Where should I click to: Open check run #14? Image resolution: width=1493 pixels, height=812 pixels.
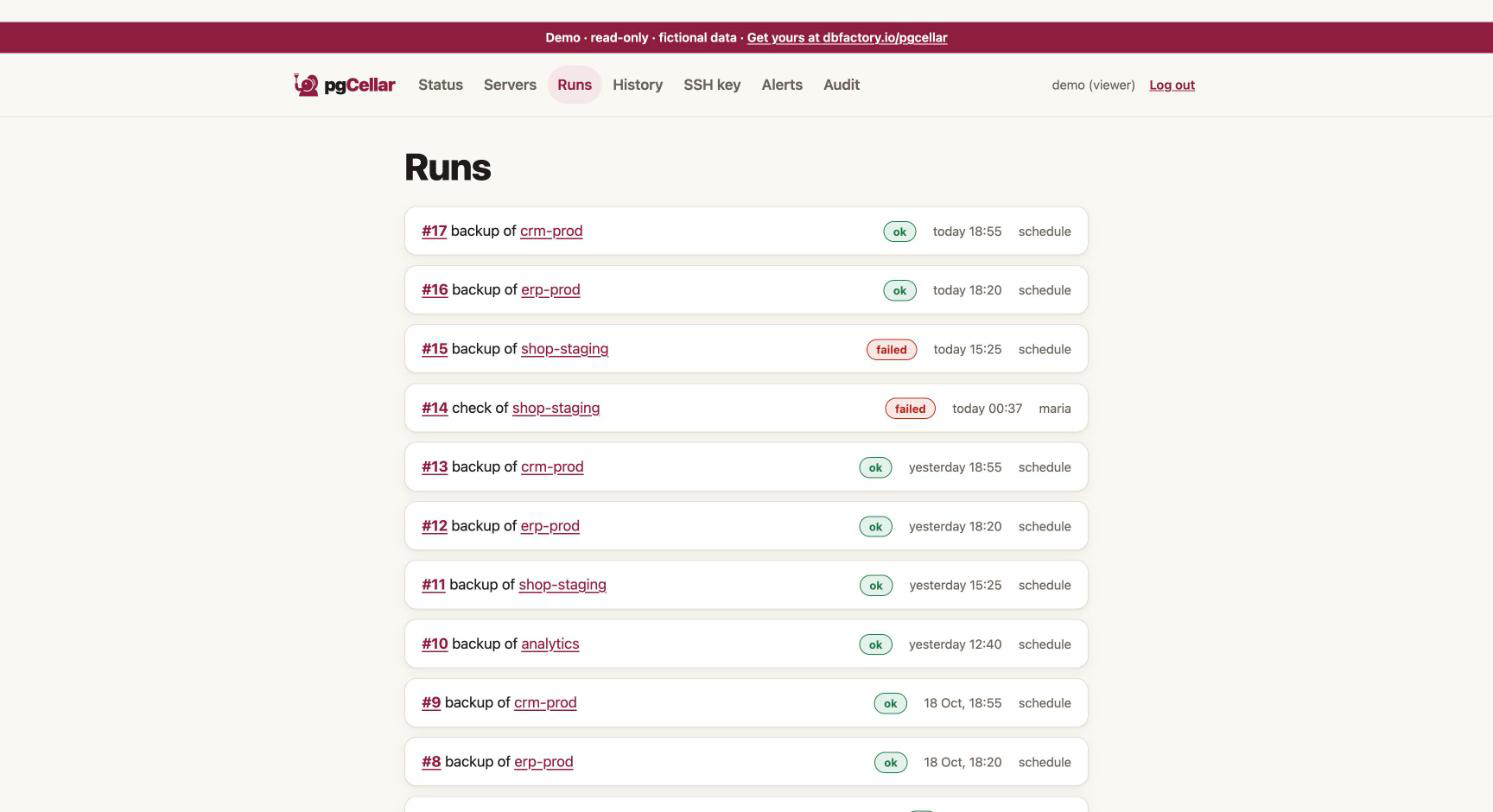435,408
